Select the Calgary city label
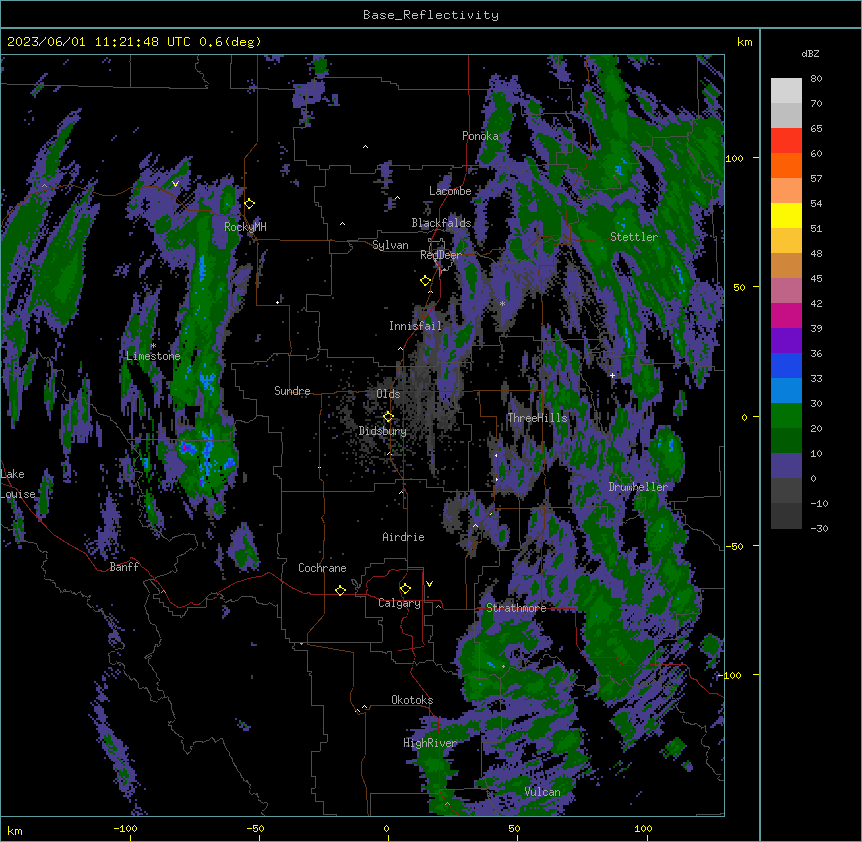Image resolution: width=862 pixels, height=842 pixels. click(x=399, y=603)
